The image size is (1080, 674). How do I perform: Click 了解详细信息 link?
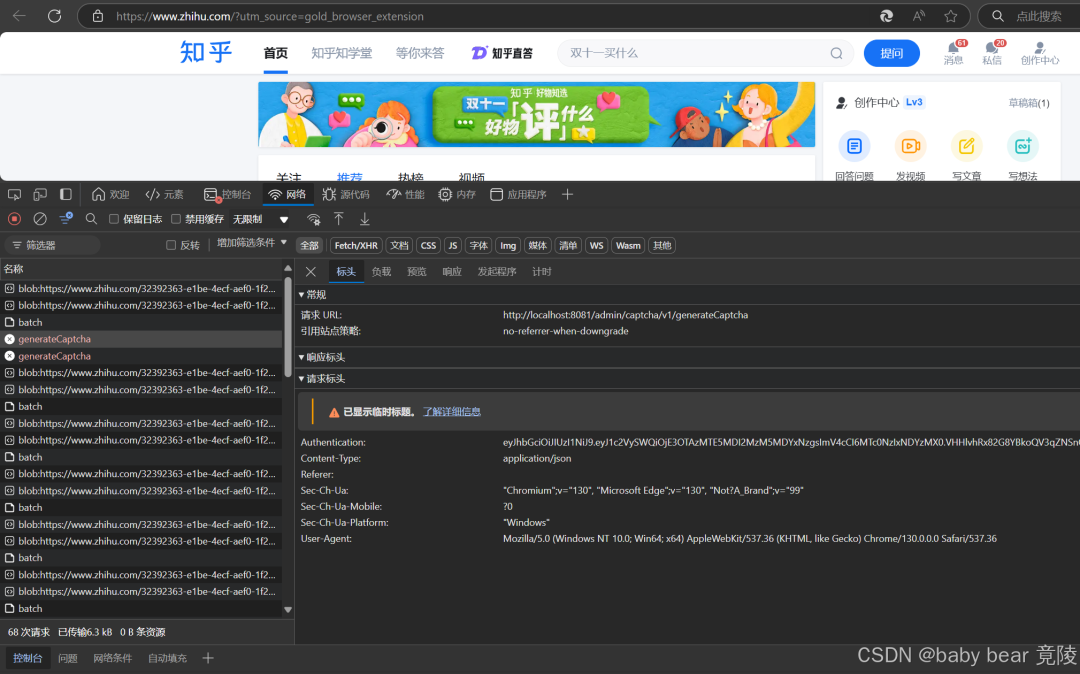tap(452, 412)
